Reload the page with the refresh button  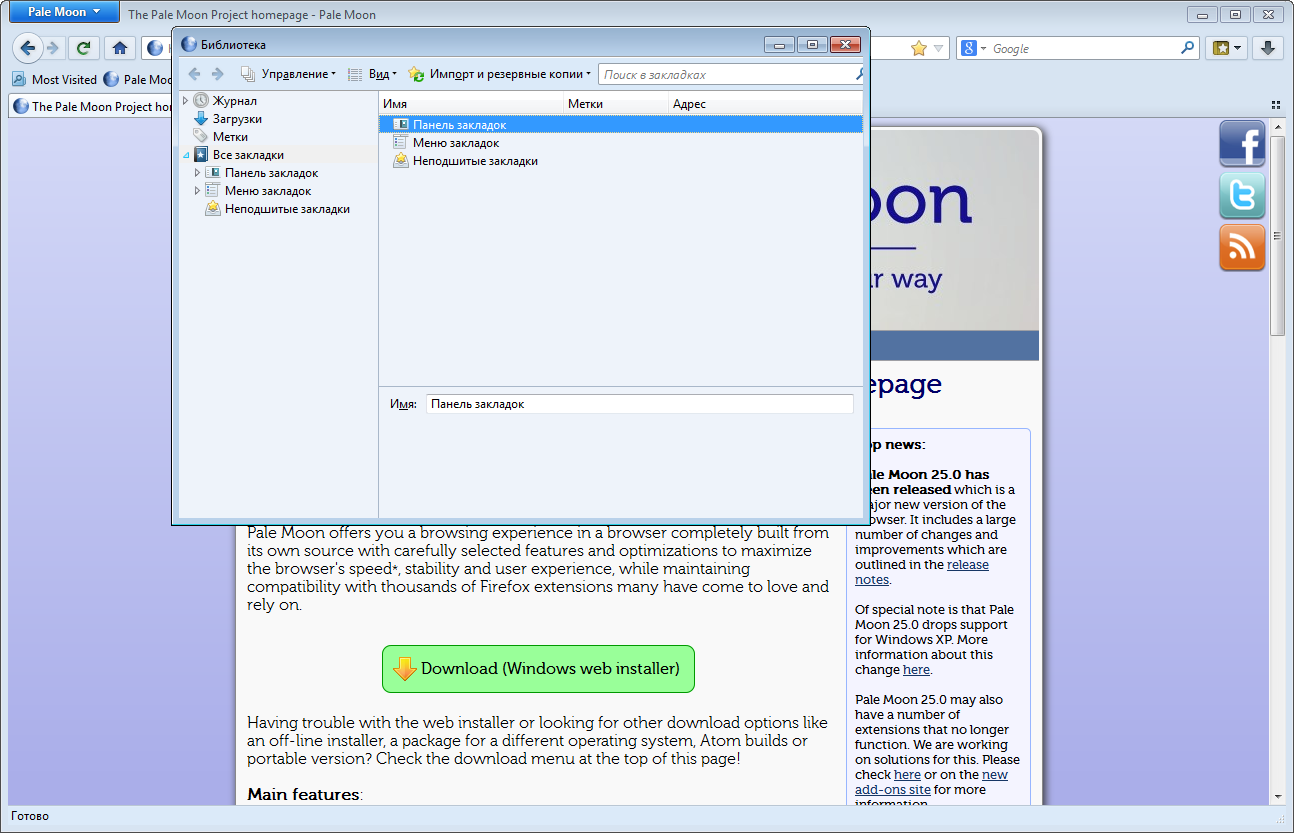coord(84,48)
